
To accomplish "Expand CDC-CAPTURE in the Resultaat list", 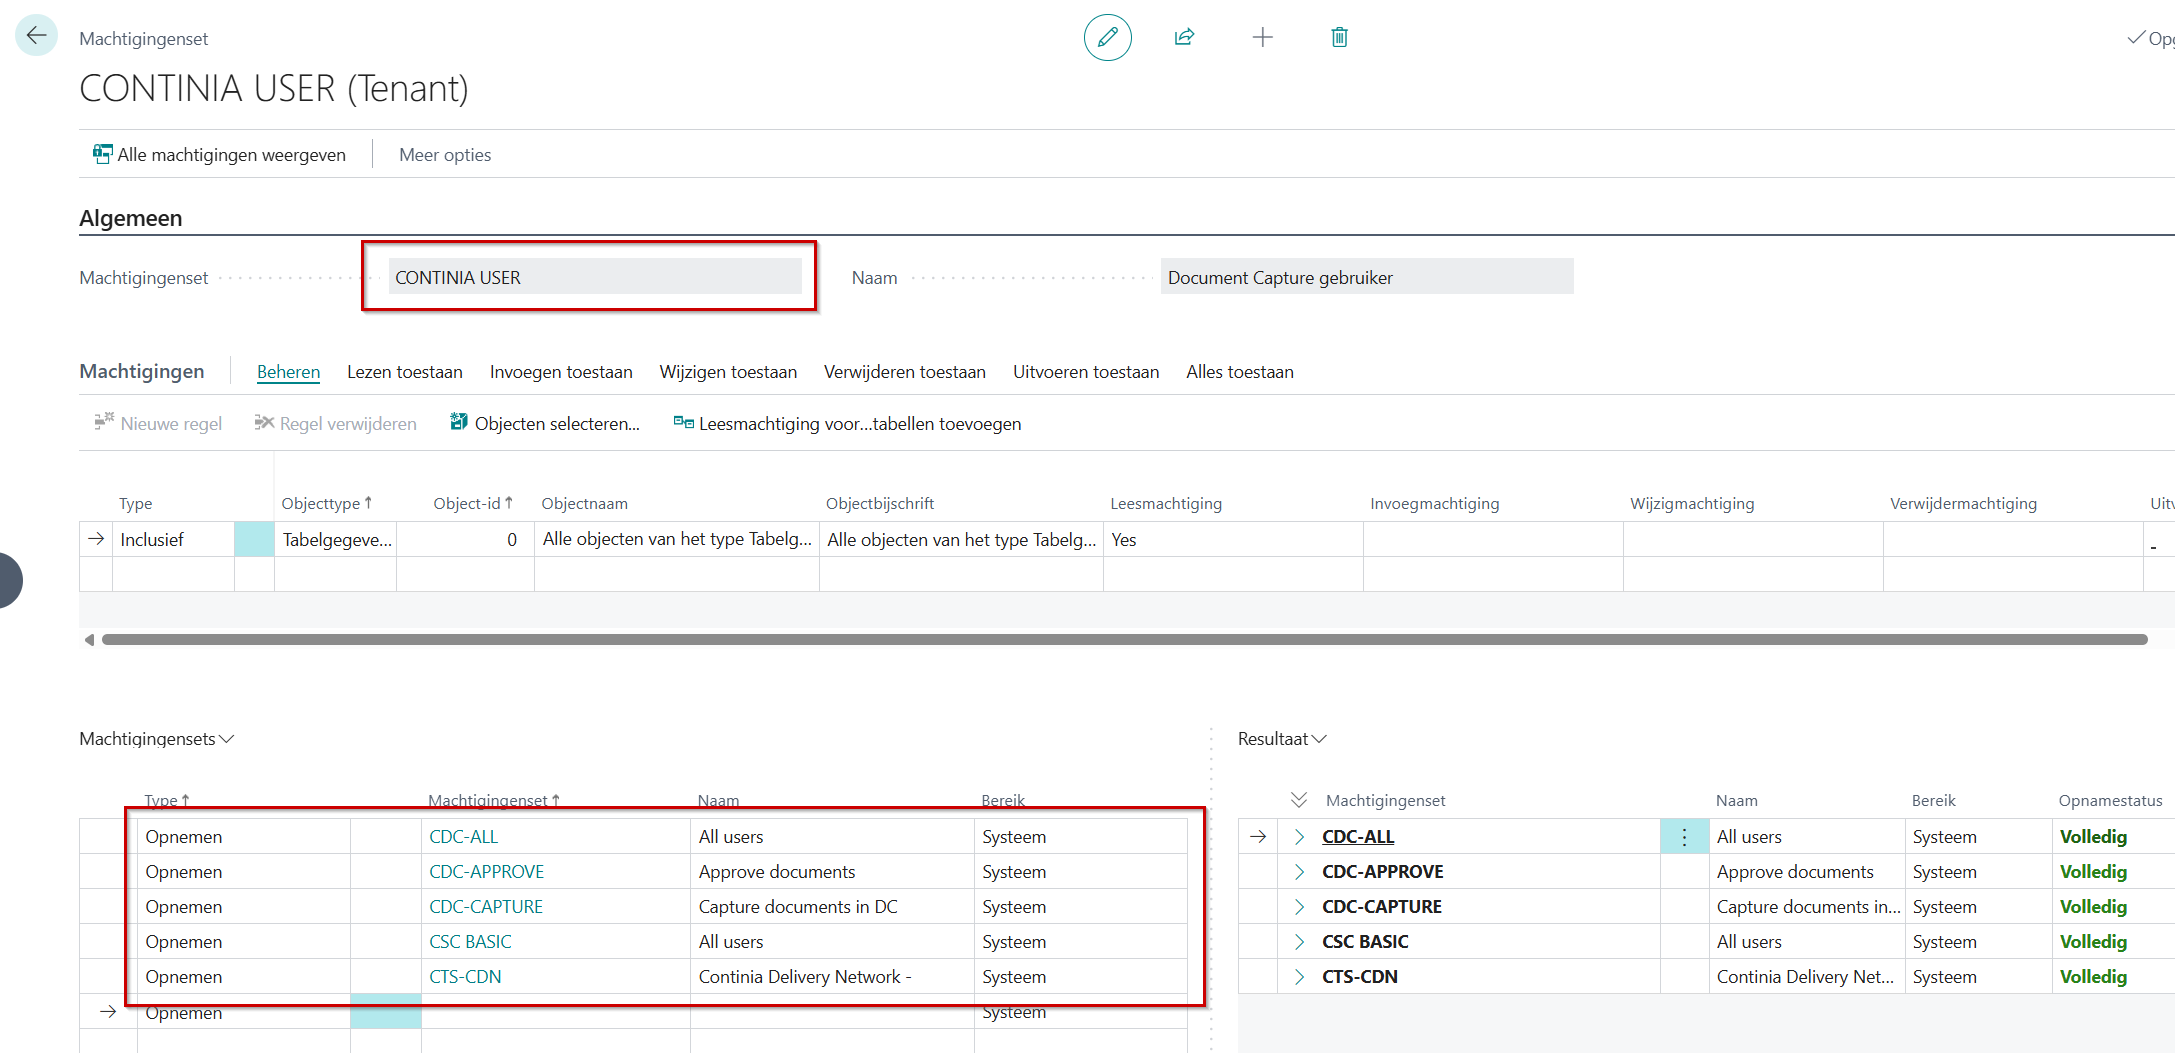I will click(x=1299, y=907).
